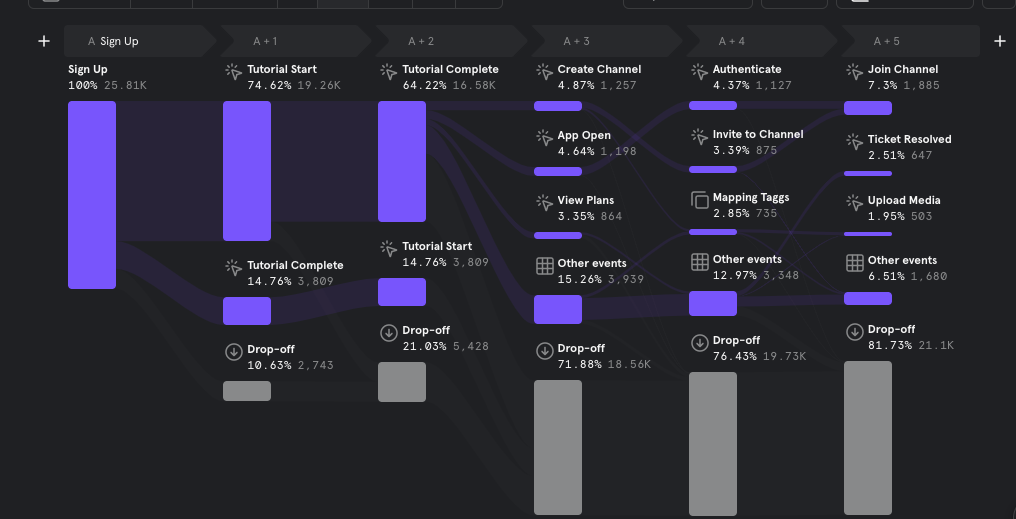Select the A Sign Up step header
This screenshot has height=519, width=1016.
tap(140, 41)
